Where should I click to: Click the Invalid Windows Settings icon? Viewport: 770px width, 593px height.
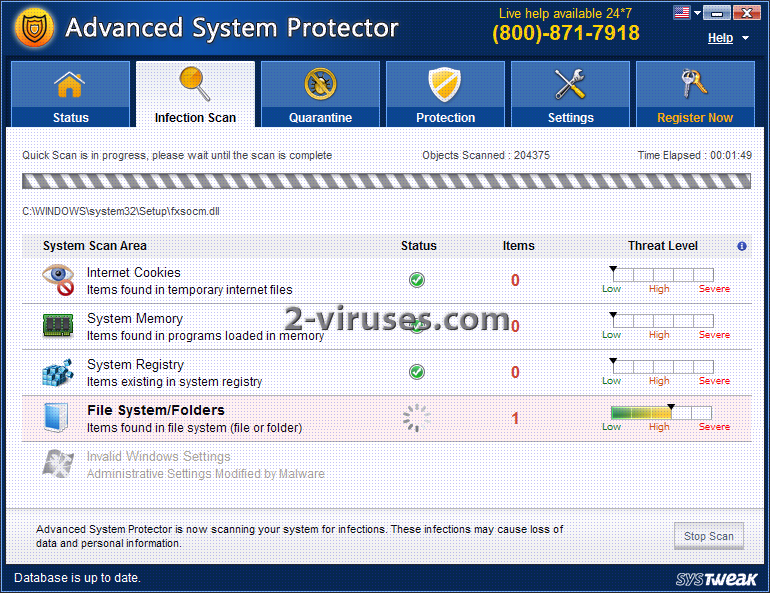click(x=58, y=464)
